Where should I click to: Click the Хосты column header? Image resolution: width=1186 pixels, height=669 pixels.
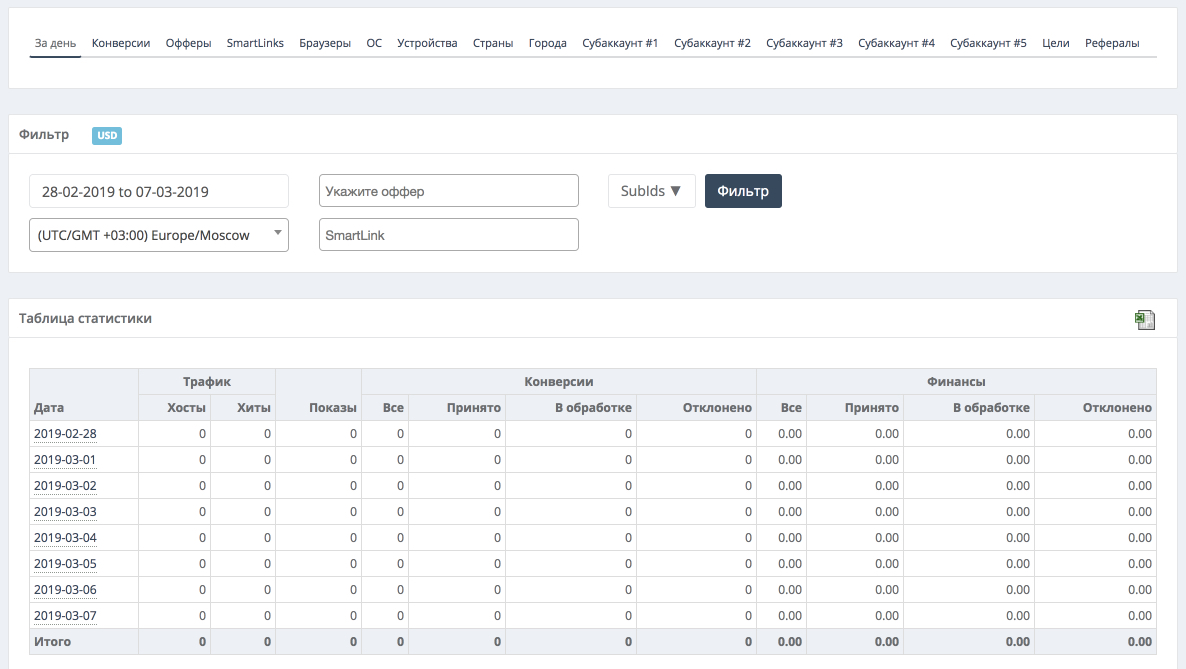187,408
